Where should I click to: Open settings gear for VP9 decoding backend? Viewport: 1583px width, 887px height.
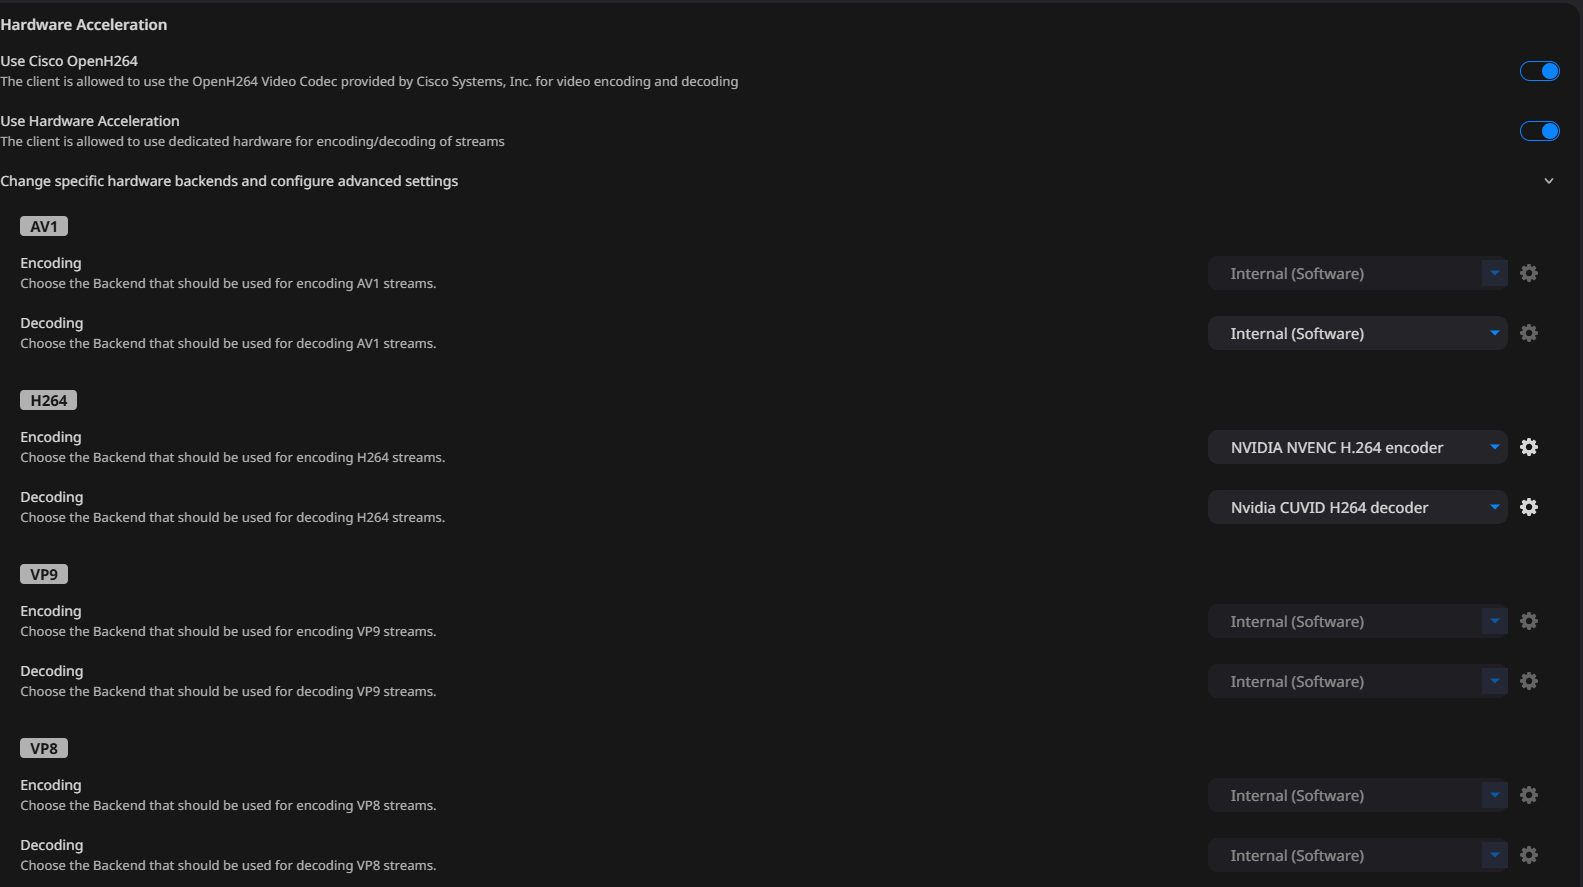coord(1529,681)
